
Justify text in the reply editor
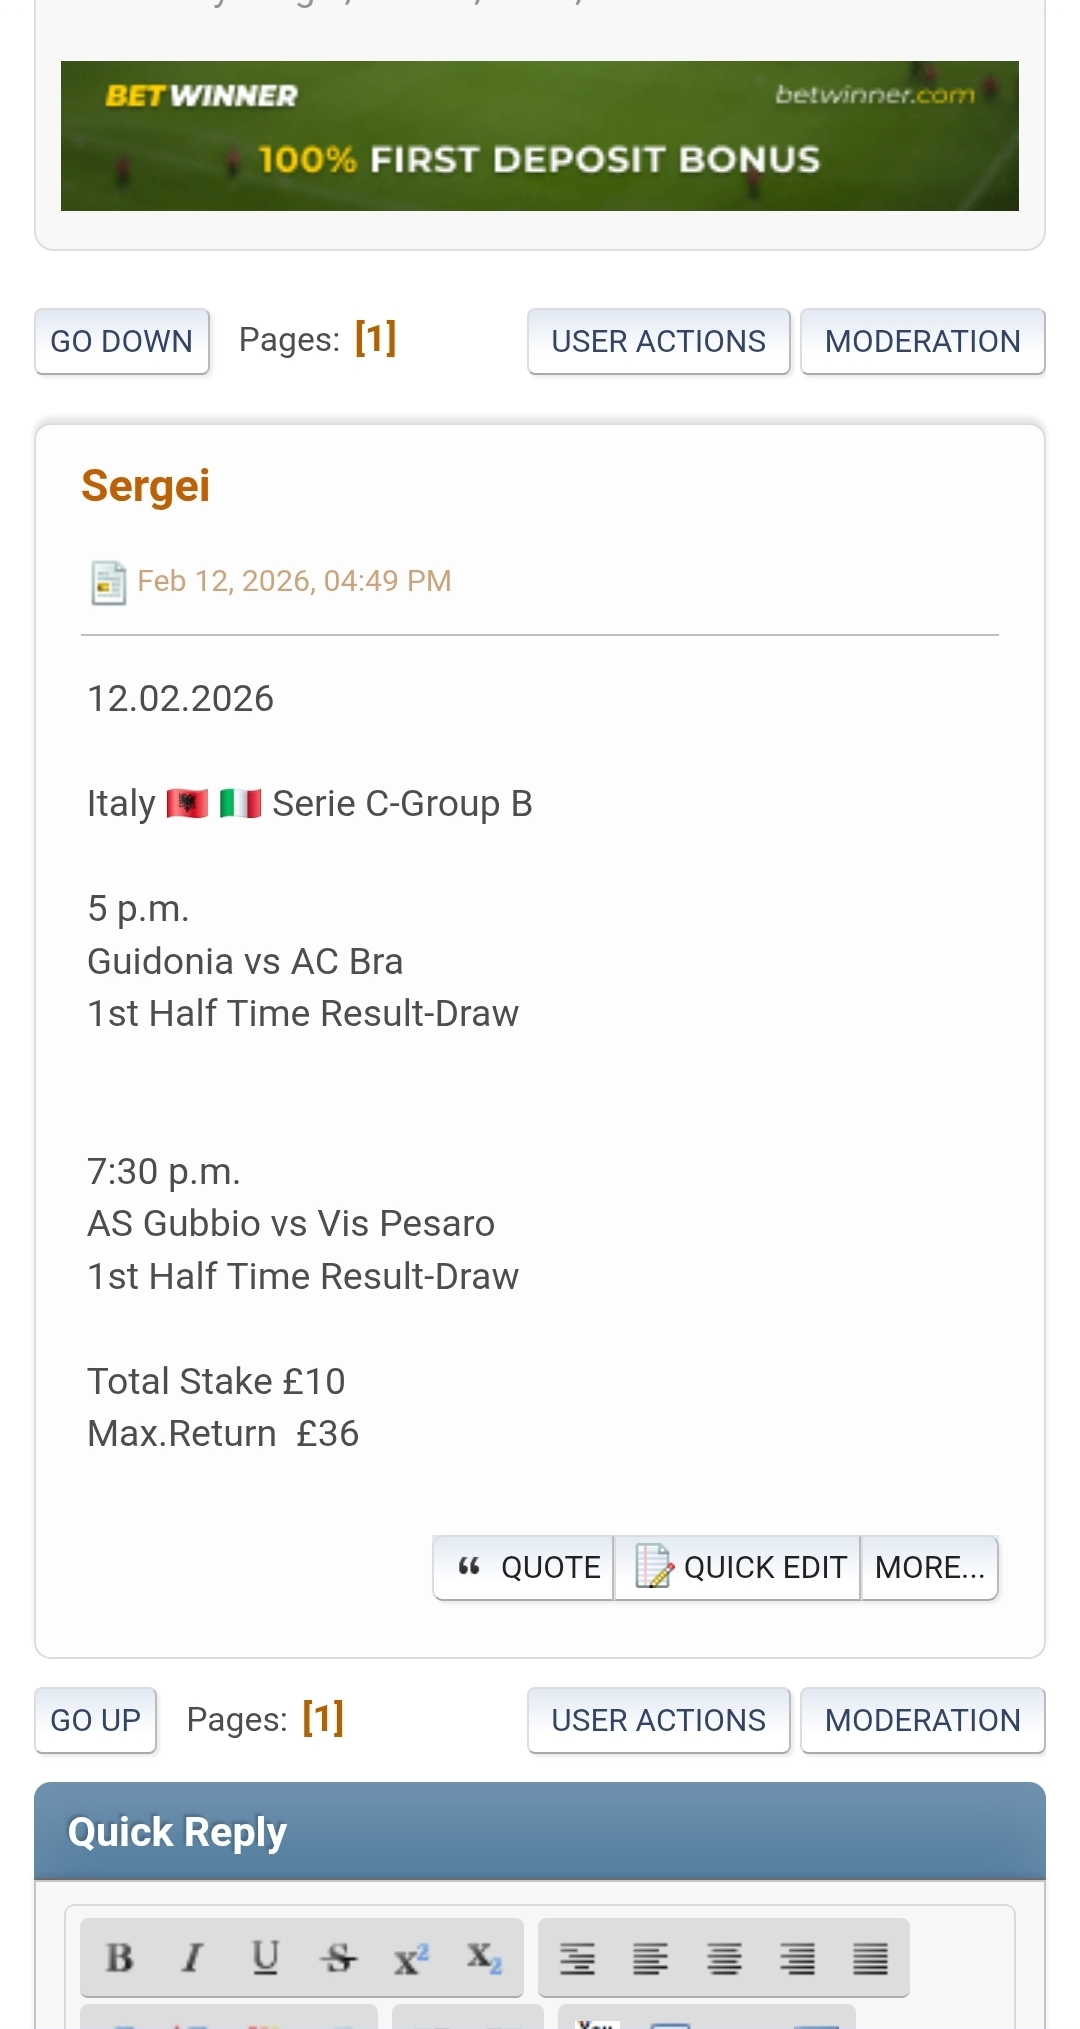[x=870, y=1958]
